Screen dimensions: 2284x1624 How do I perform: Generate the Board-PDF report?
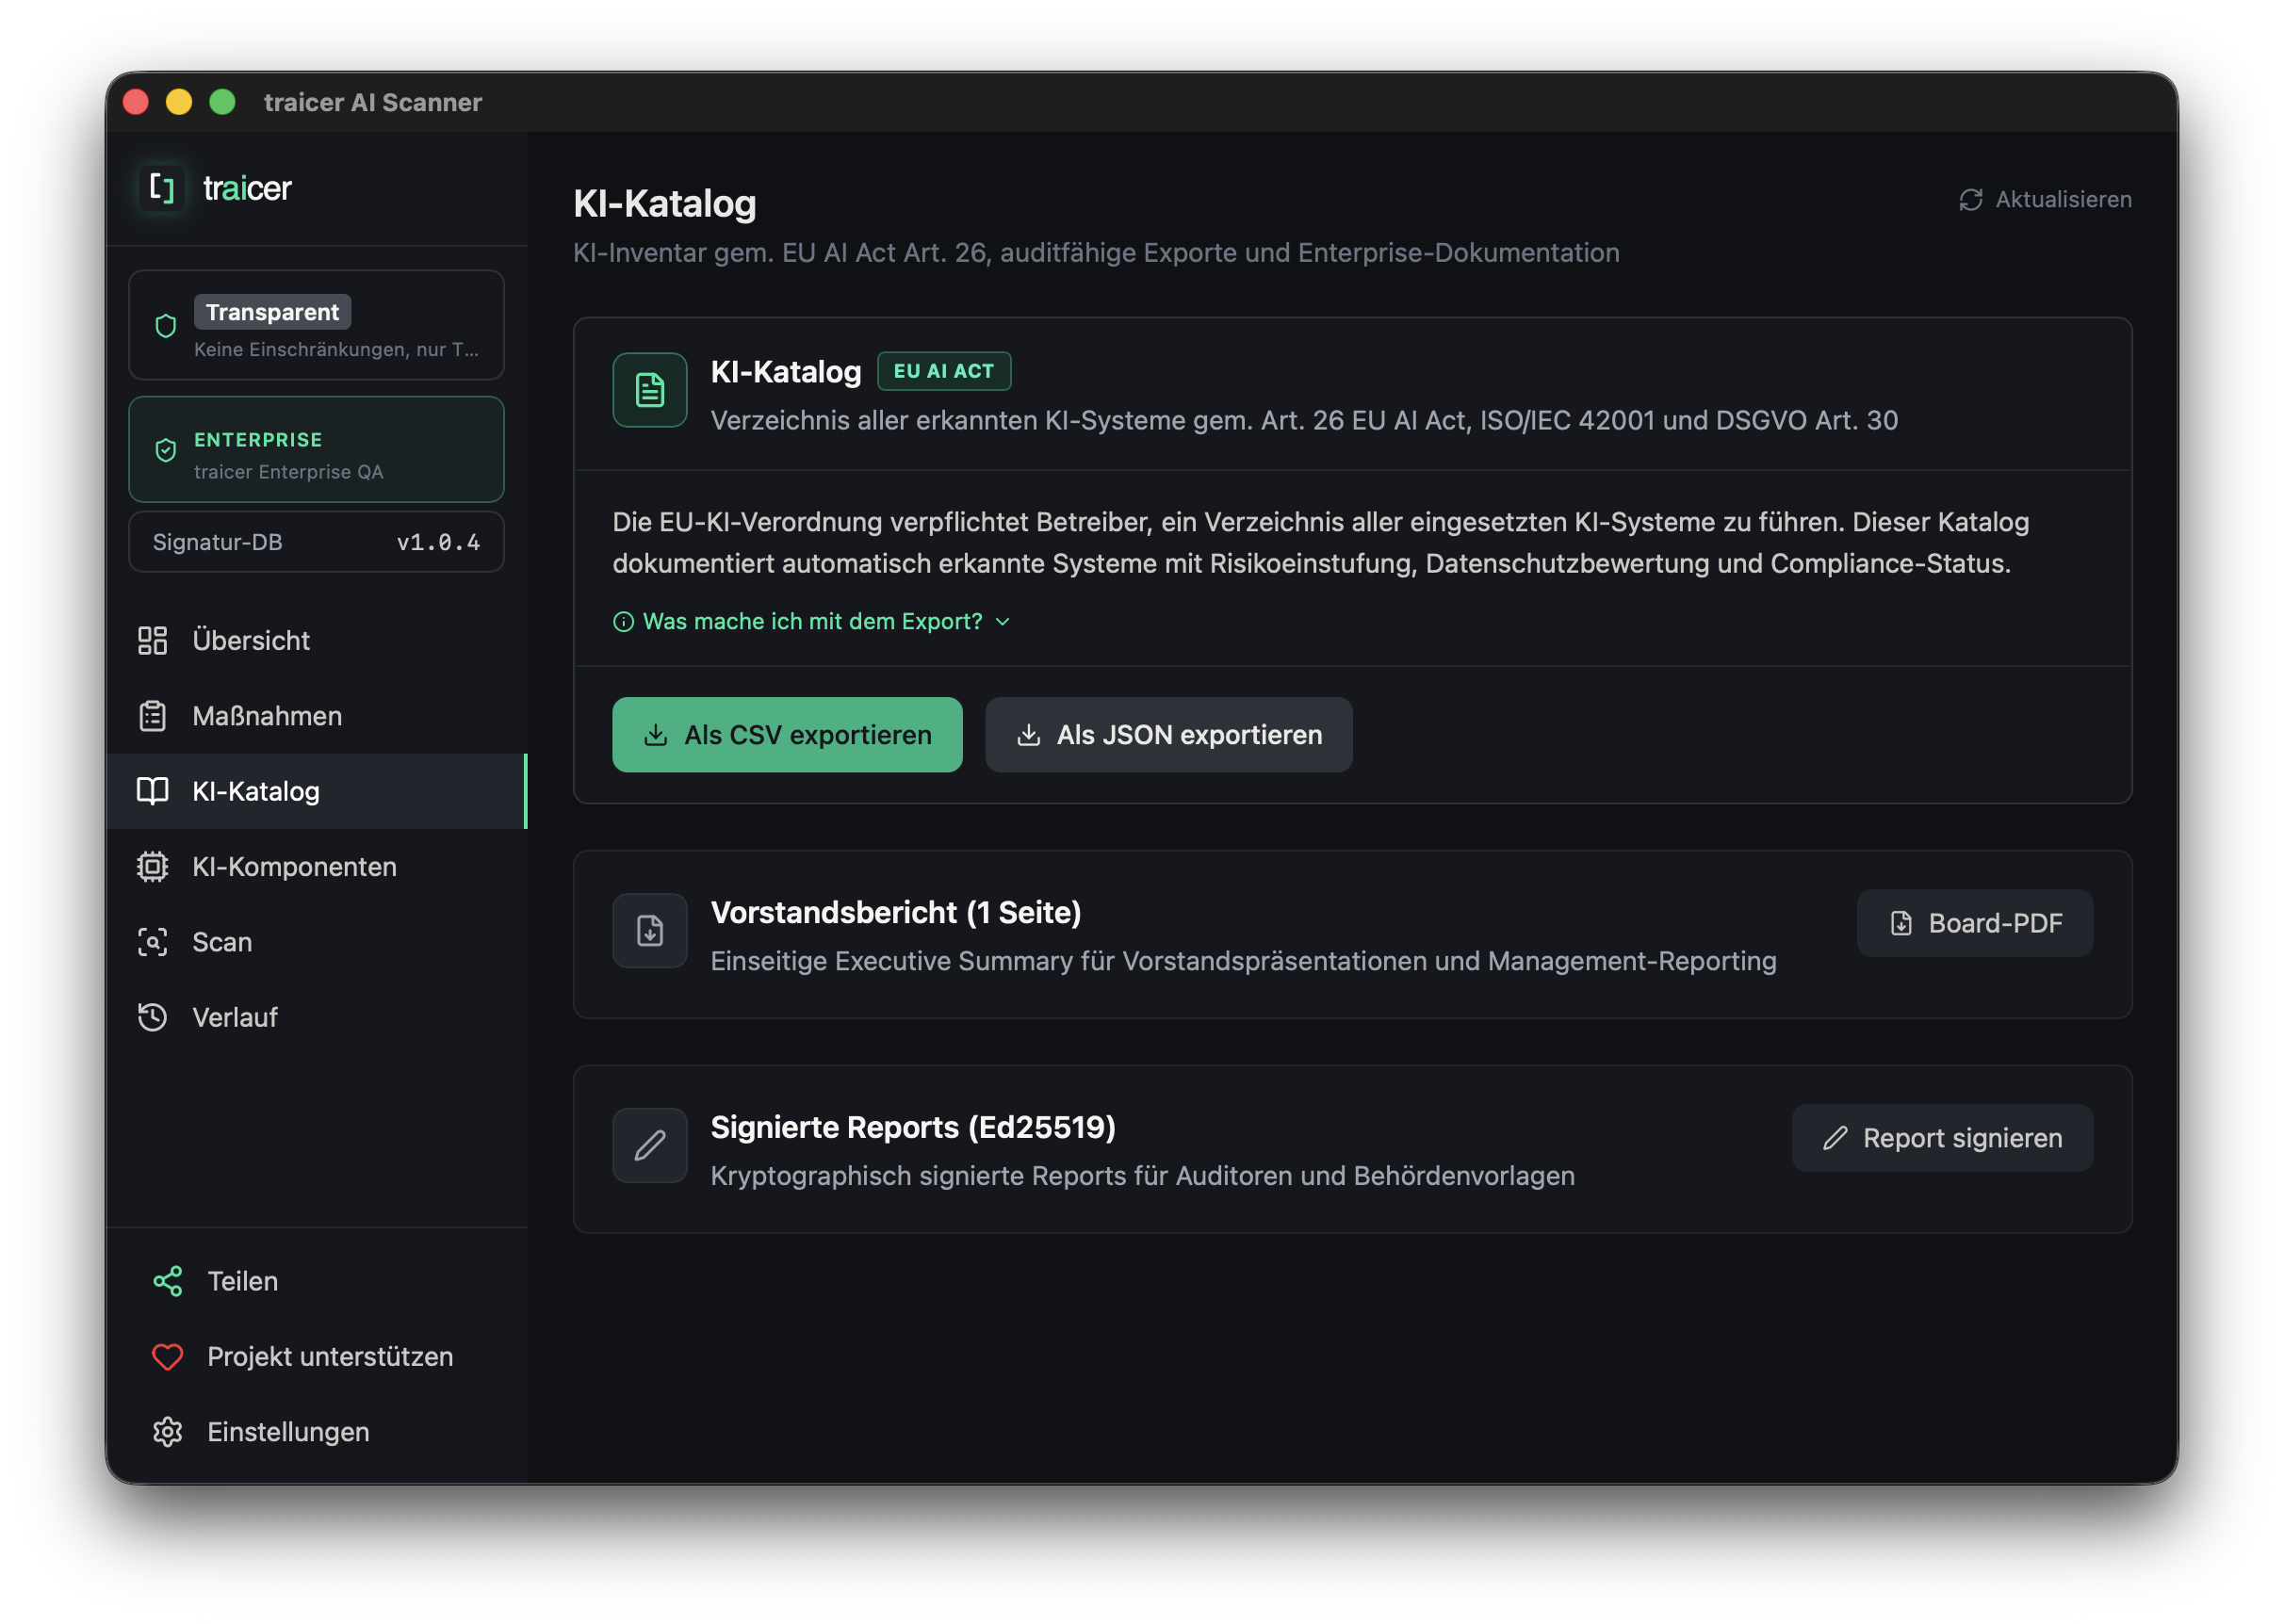coord(1975,923)
